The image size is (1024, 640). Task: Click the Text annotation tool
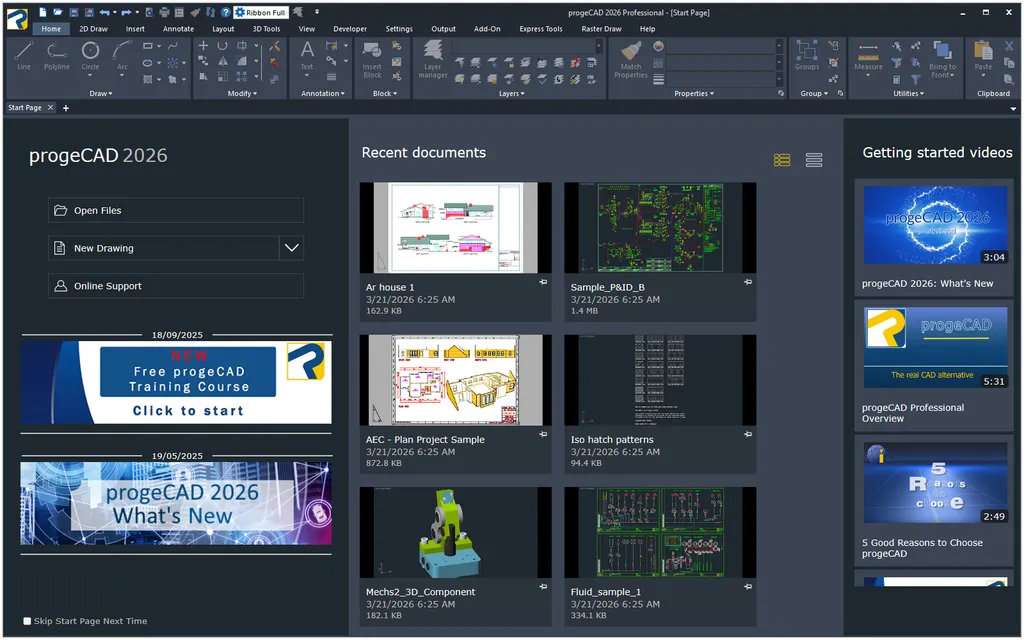click(x=306, y=56)
